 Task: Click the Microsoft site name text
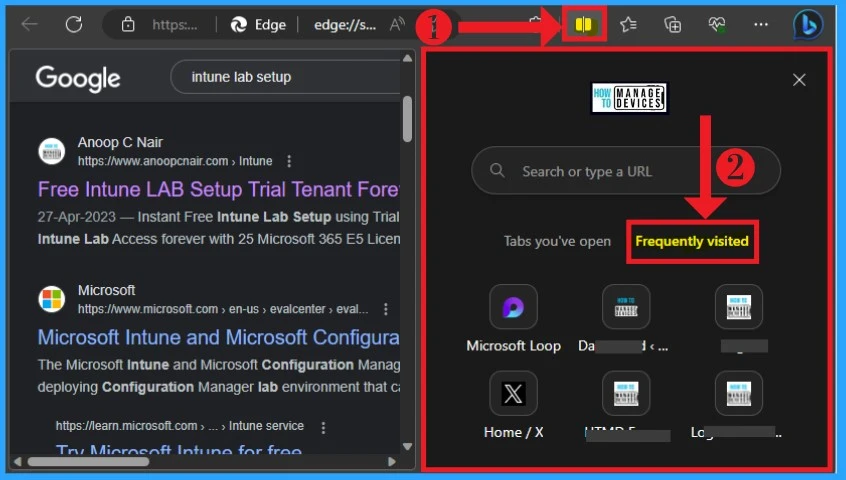pyautogui.click(x=106, y=290)
